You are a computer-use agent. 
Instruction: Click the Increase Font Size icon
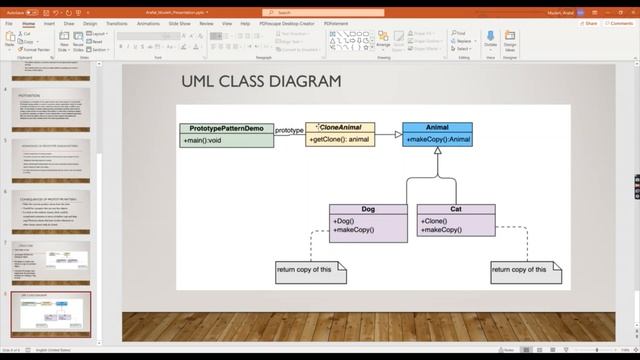[x=184, y=36]
